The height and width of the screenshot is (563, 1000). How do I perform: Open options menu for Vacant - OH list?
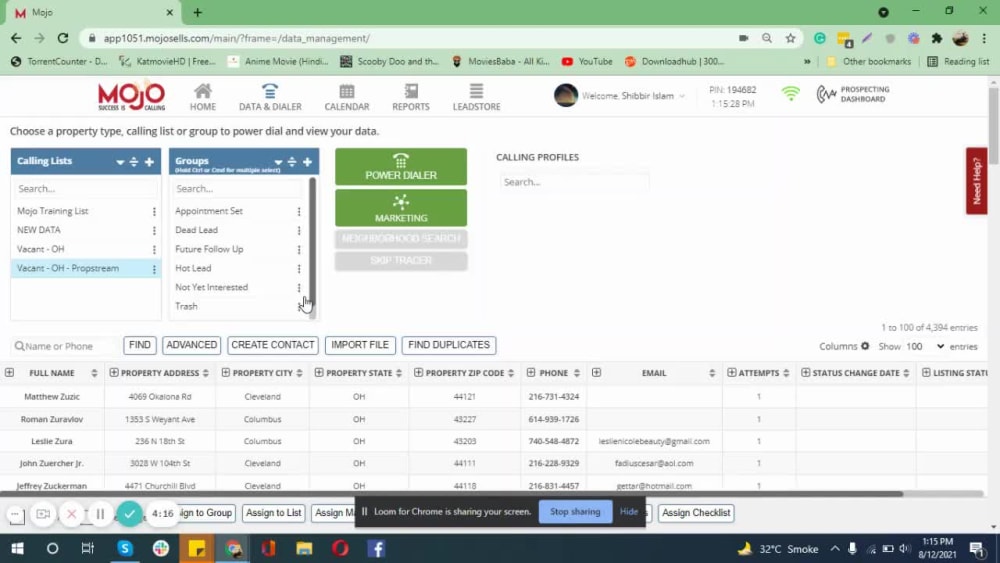coord(154,250)
